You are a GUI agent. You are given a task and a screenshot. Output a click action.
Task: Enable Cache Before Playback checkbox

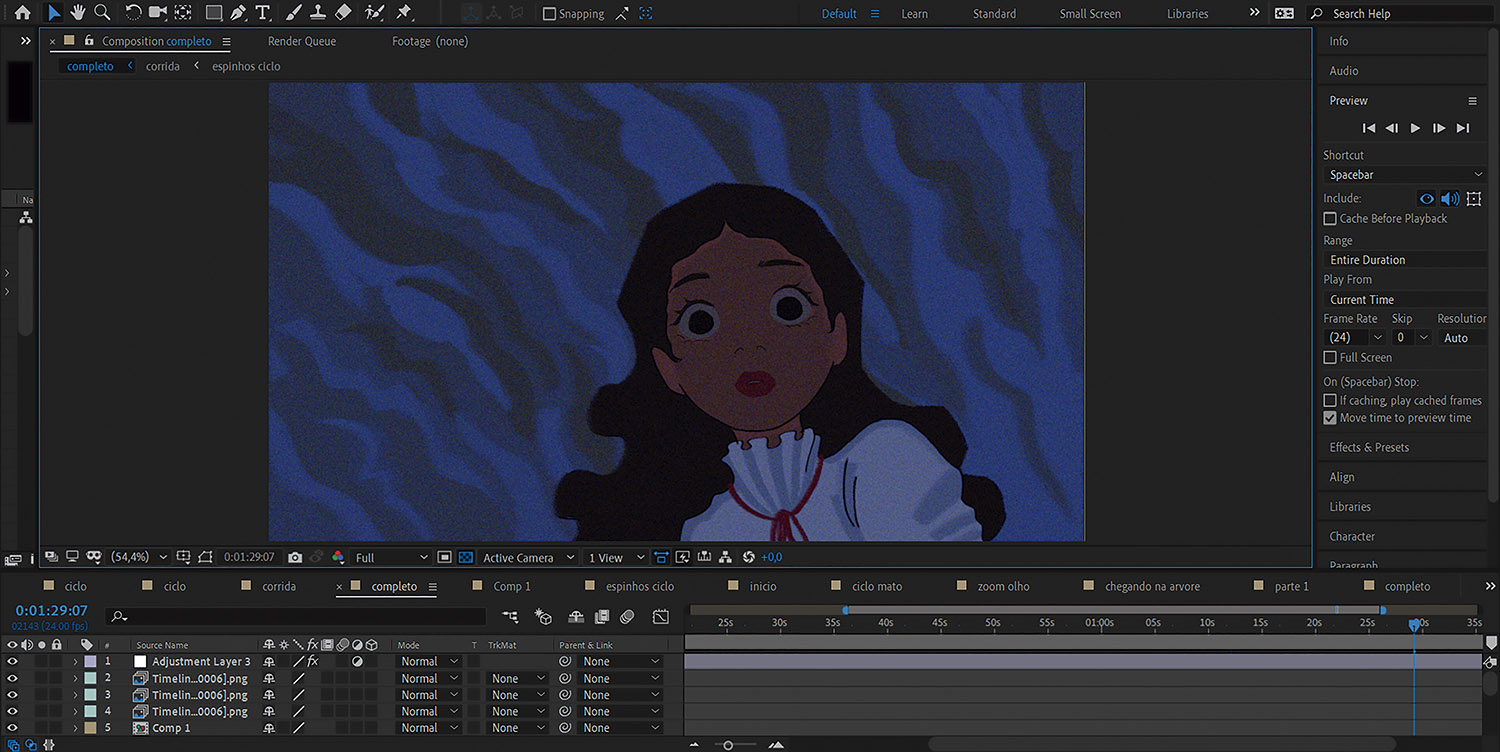[1330, 218]
